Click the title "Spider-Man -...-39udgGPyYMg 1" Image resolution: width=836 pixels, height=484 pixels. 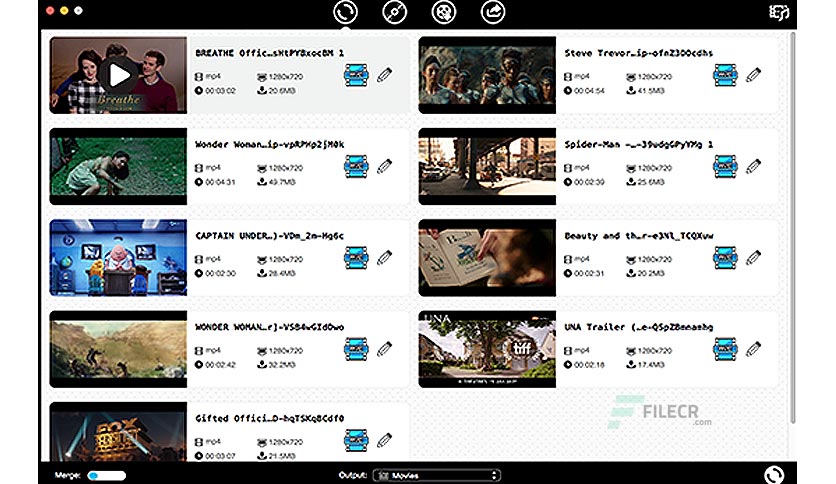click(639, 144)
